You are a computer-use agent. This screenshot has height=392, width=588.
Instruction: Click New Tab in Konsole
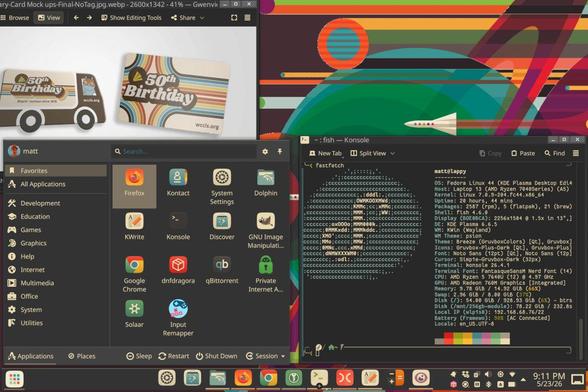click(326, 153)
